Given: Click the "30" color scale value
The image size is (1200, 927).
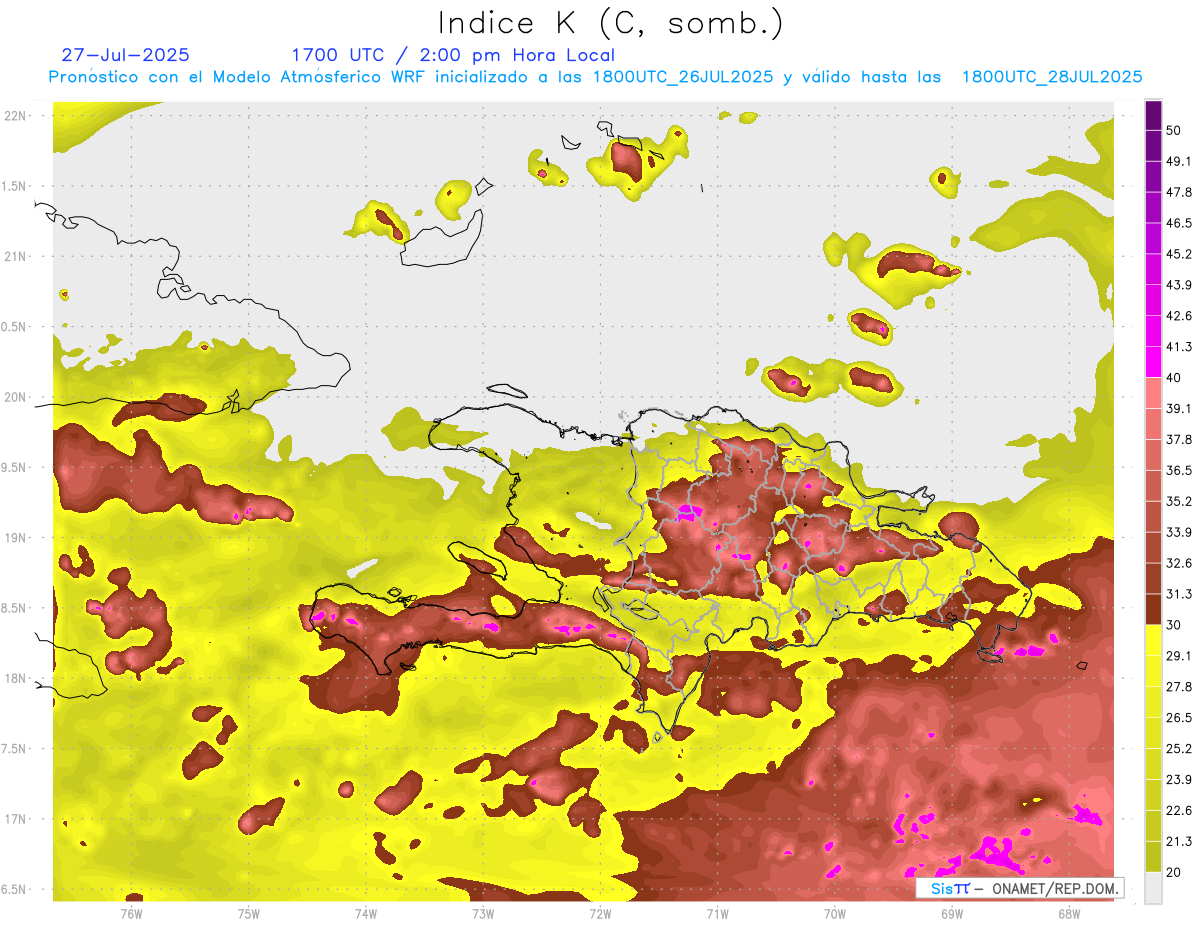Looking at the screenshot, I should [x=1174, y=625].
